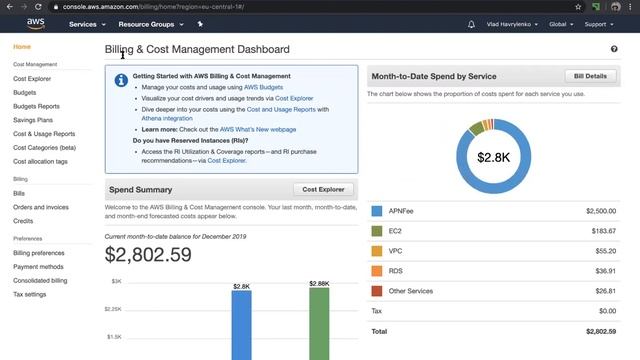Open Orders and invoices
Viewport: 640px width, 360px height.
[x=41, y=207]
